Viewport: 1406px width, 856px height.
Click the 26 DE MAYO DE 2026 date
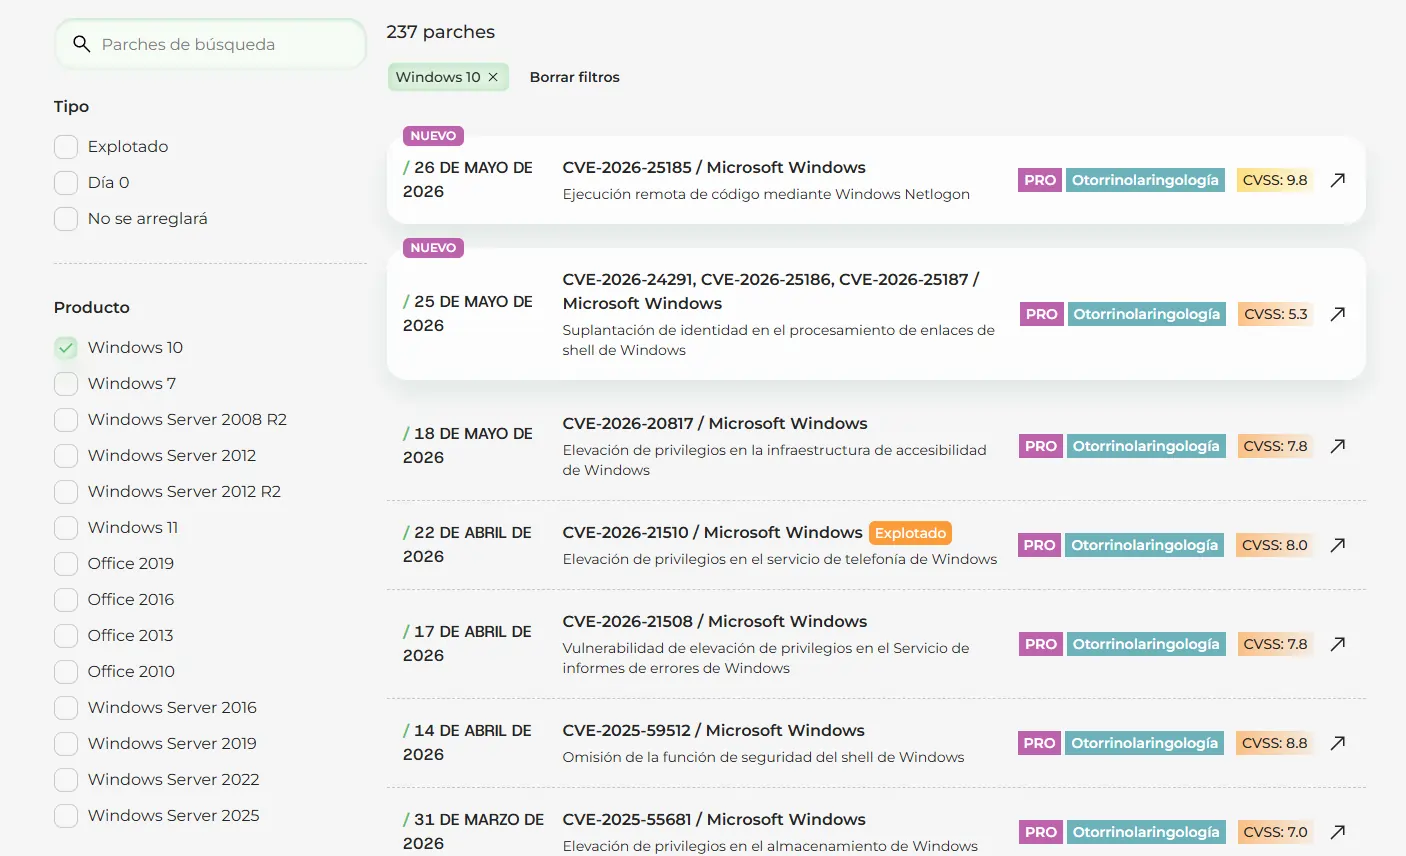pos(468,179)
